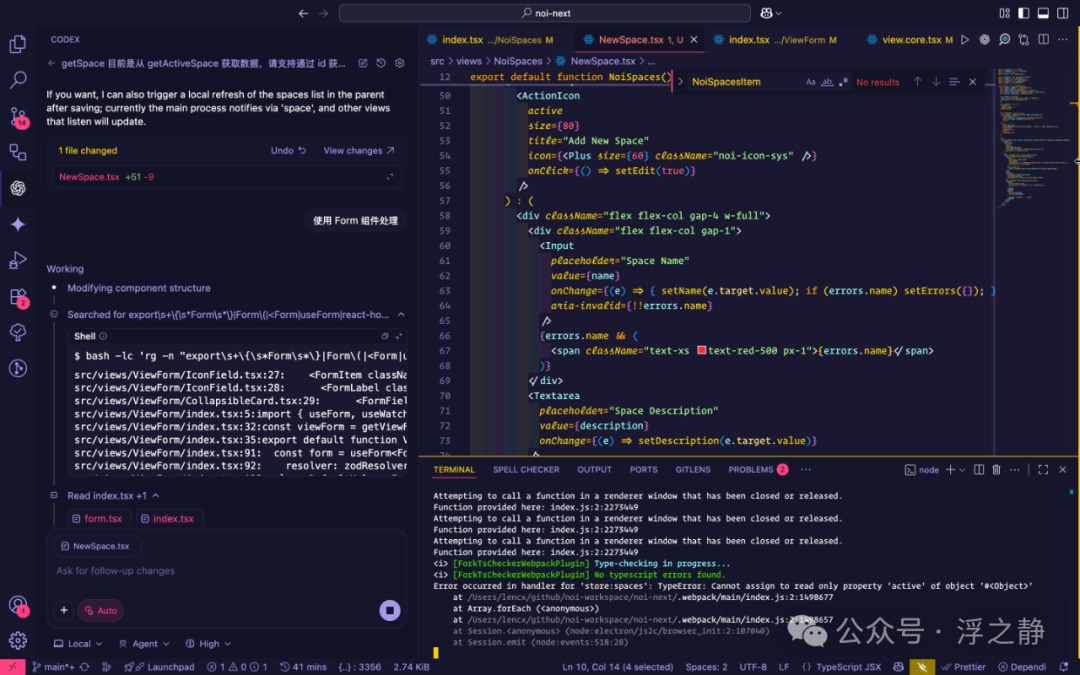Image resolution: width=1080 pixels, height=675 pixels.
Task: Toggle Use Regular Expression in find widget
Action: point(844,82)
